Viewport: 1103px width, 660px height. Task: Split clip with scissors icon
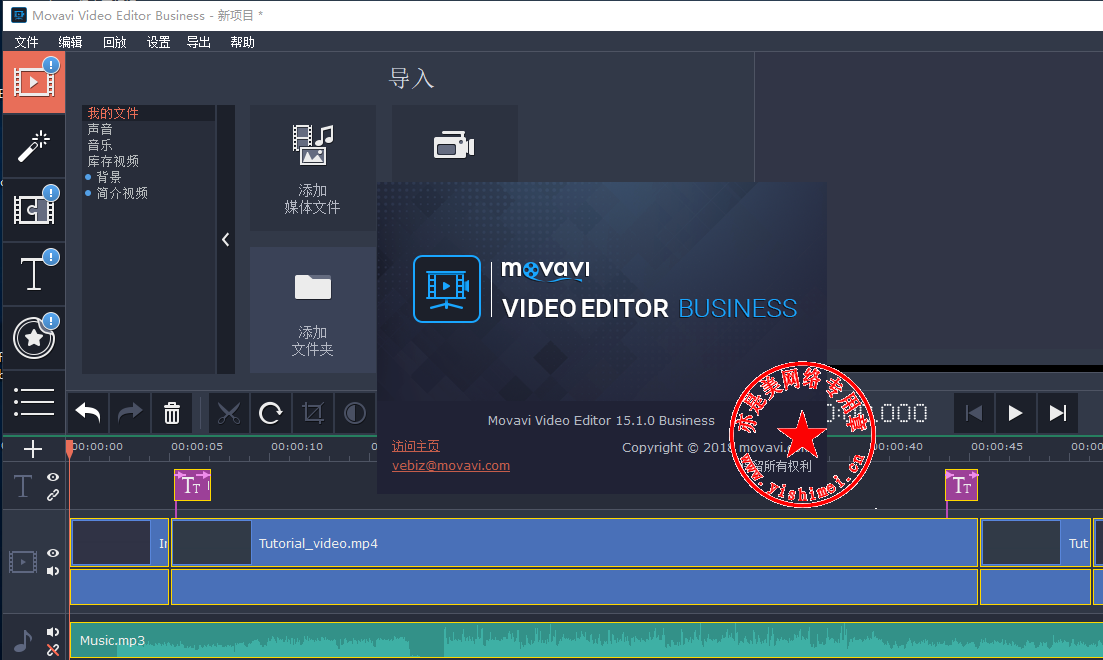(229, 413)
